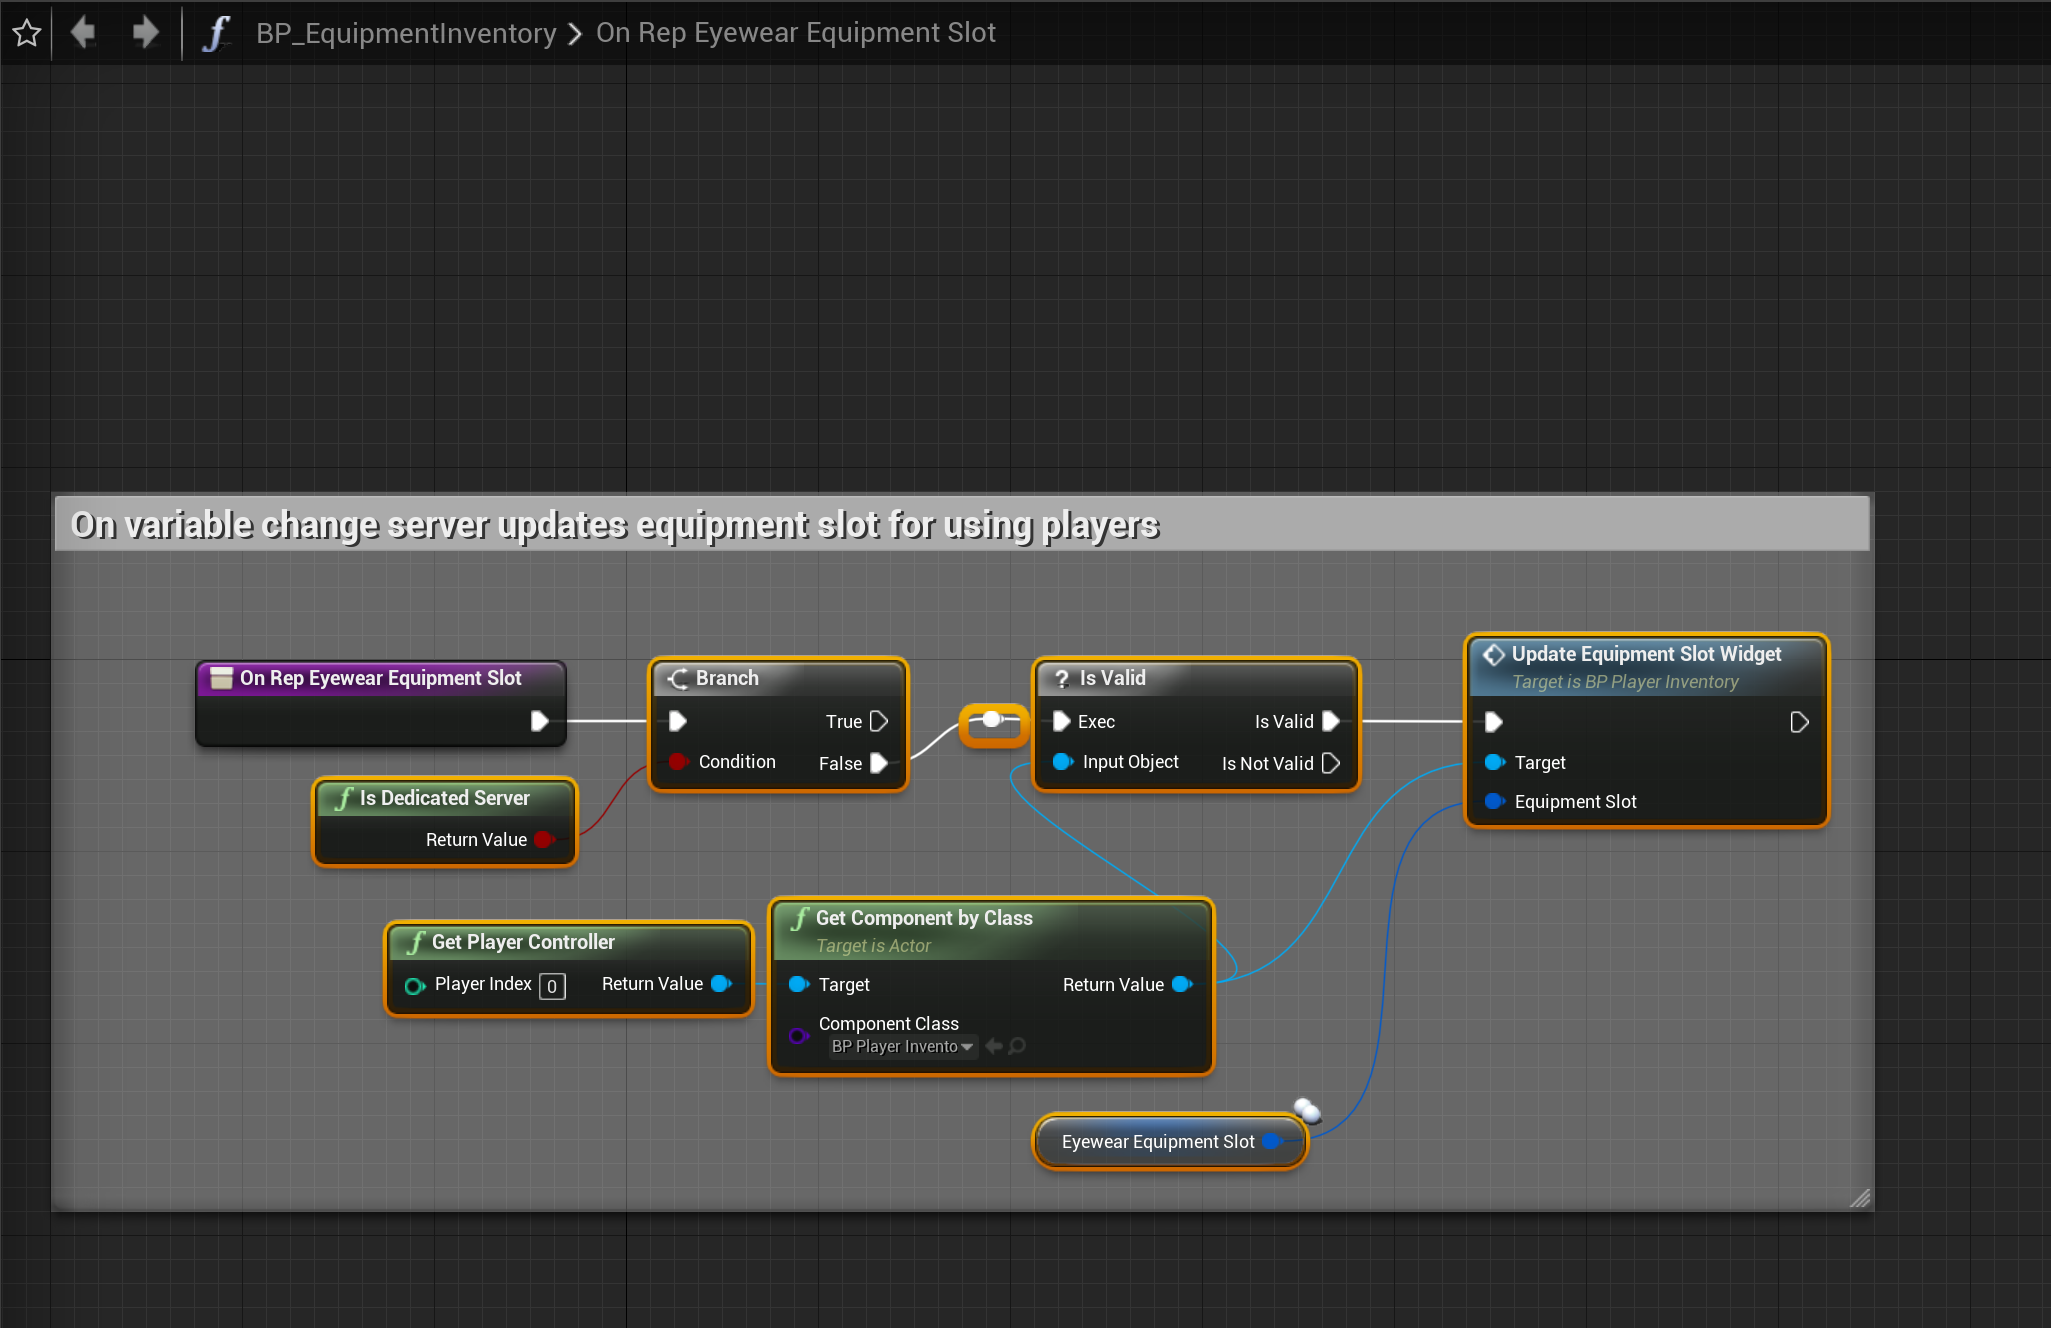The image size is (2051, 1328).
Task: Navigate back with left arrow
Action: [x=83, y=33]
